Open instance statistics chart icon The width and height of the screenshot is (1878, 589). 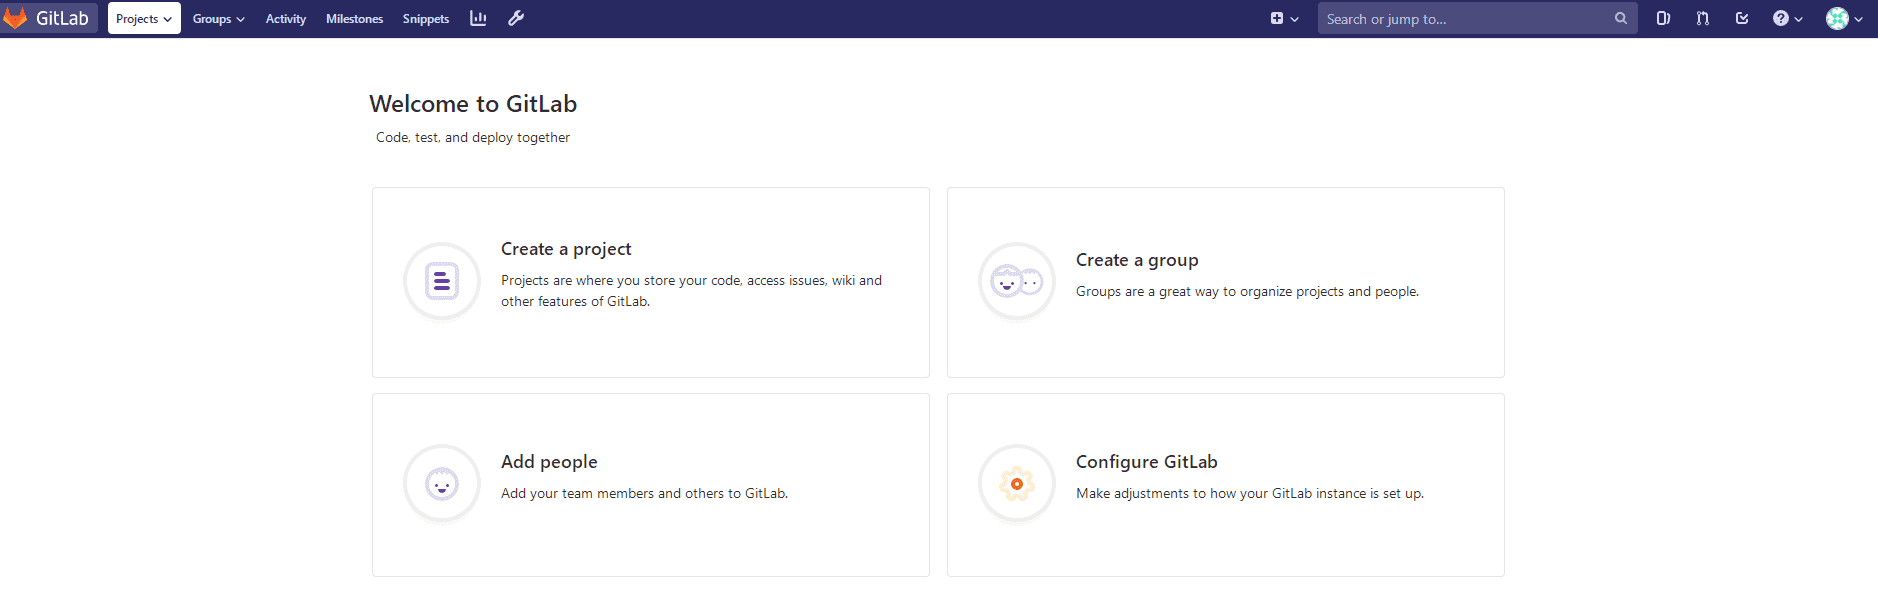[478, 18]
